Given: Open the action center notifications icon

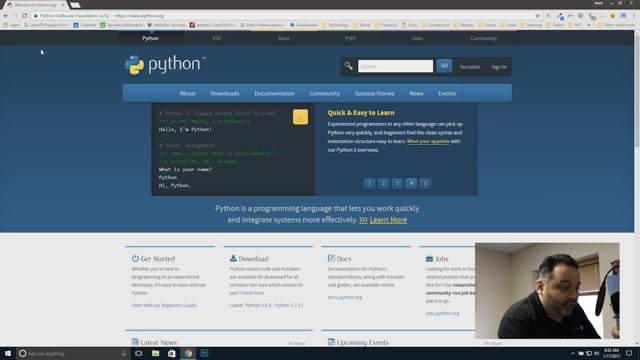Looking at the screenshot, I should coord(629,353).
